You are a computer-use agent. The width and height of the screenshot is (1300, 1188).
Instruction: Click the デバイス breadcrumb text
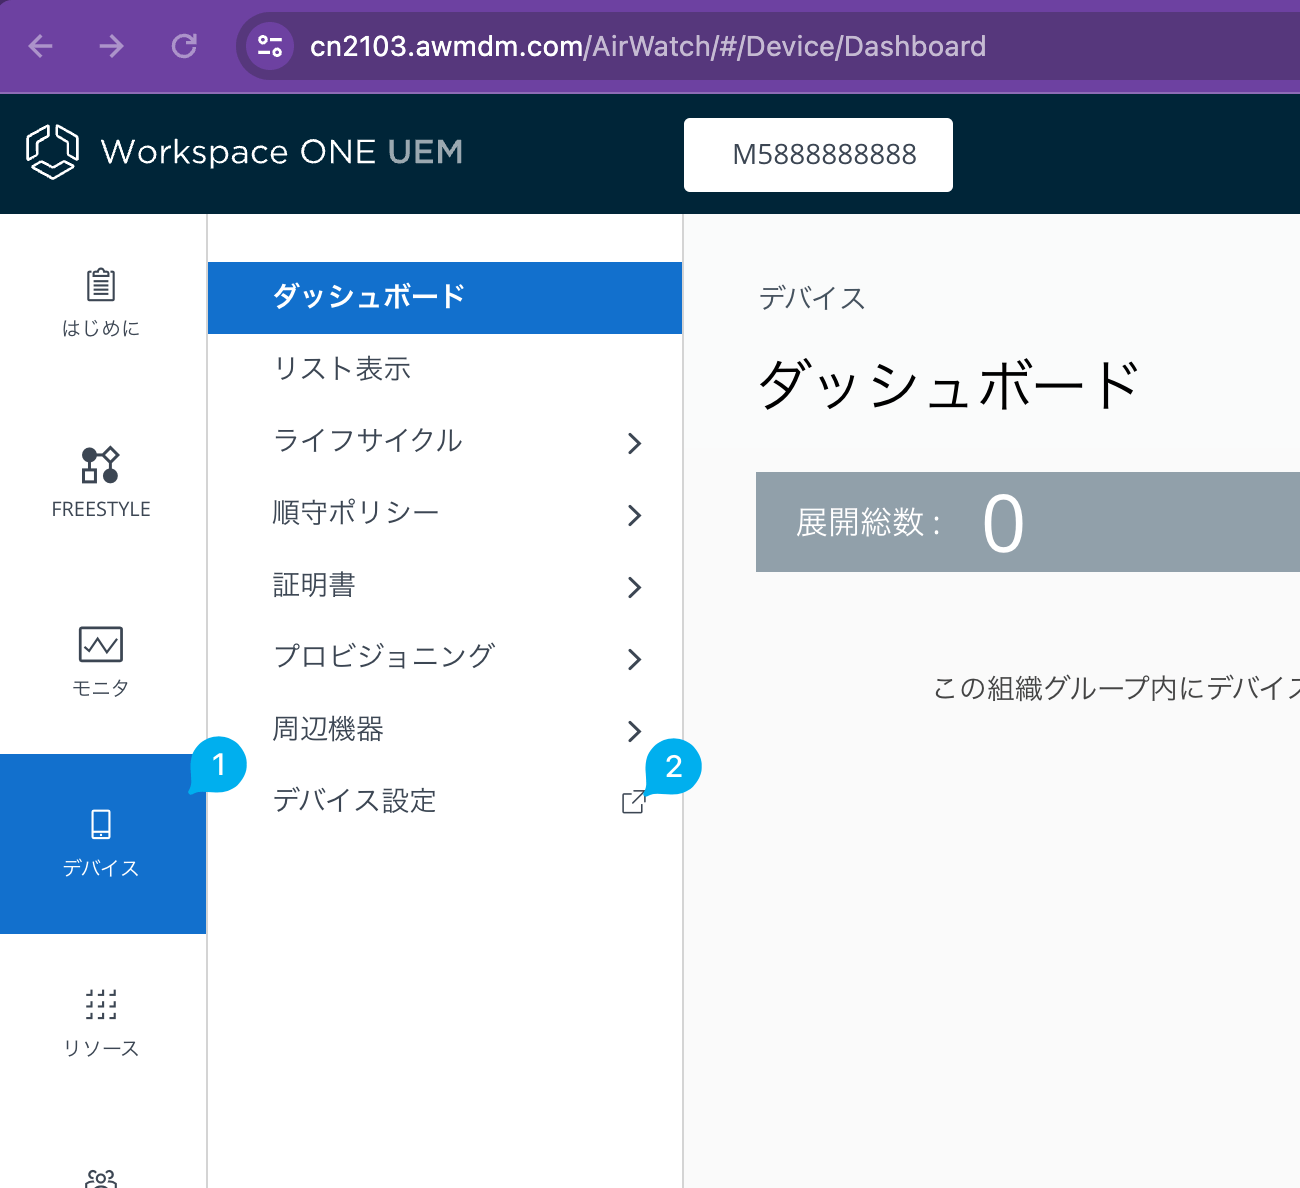click(x=812, y=298)
